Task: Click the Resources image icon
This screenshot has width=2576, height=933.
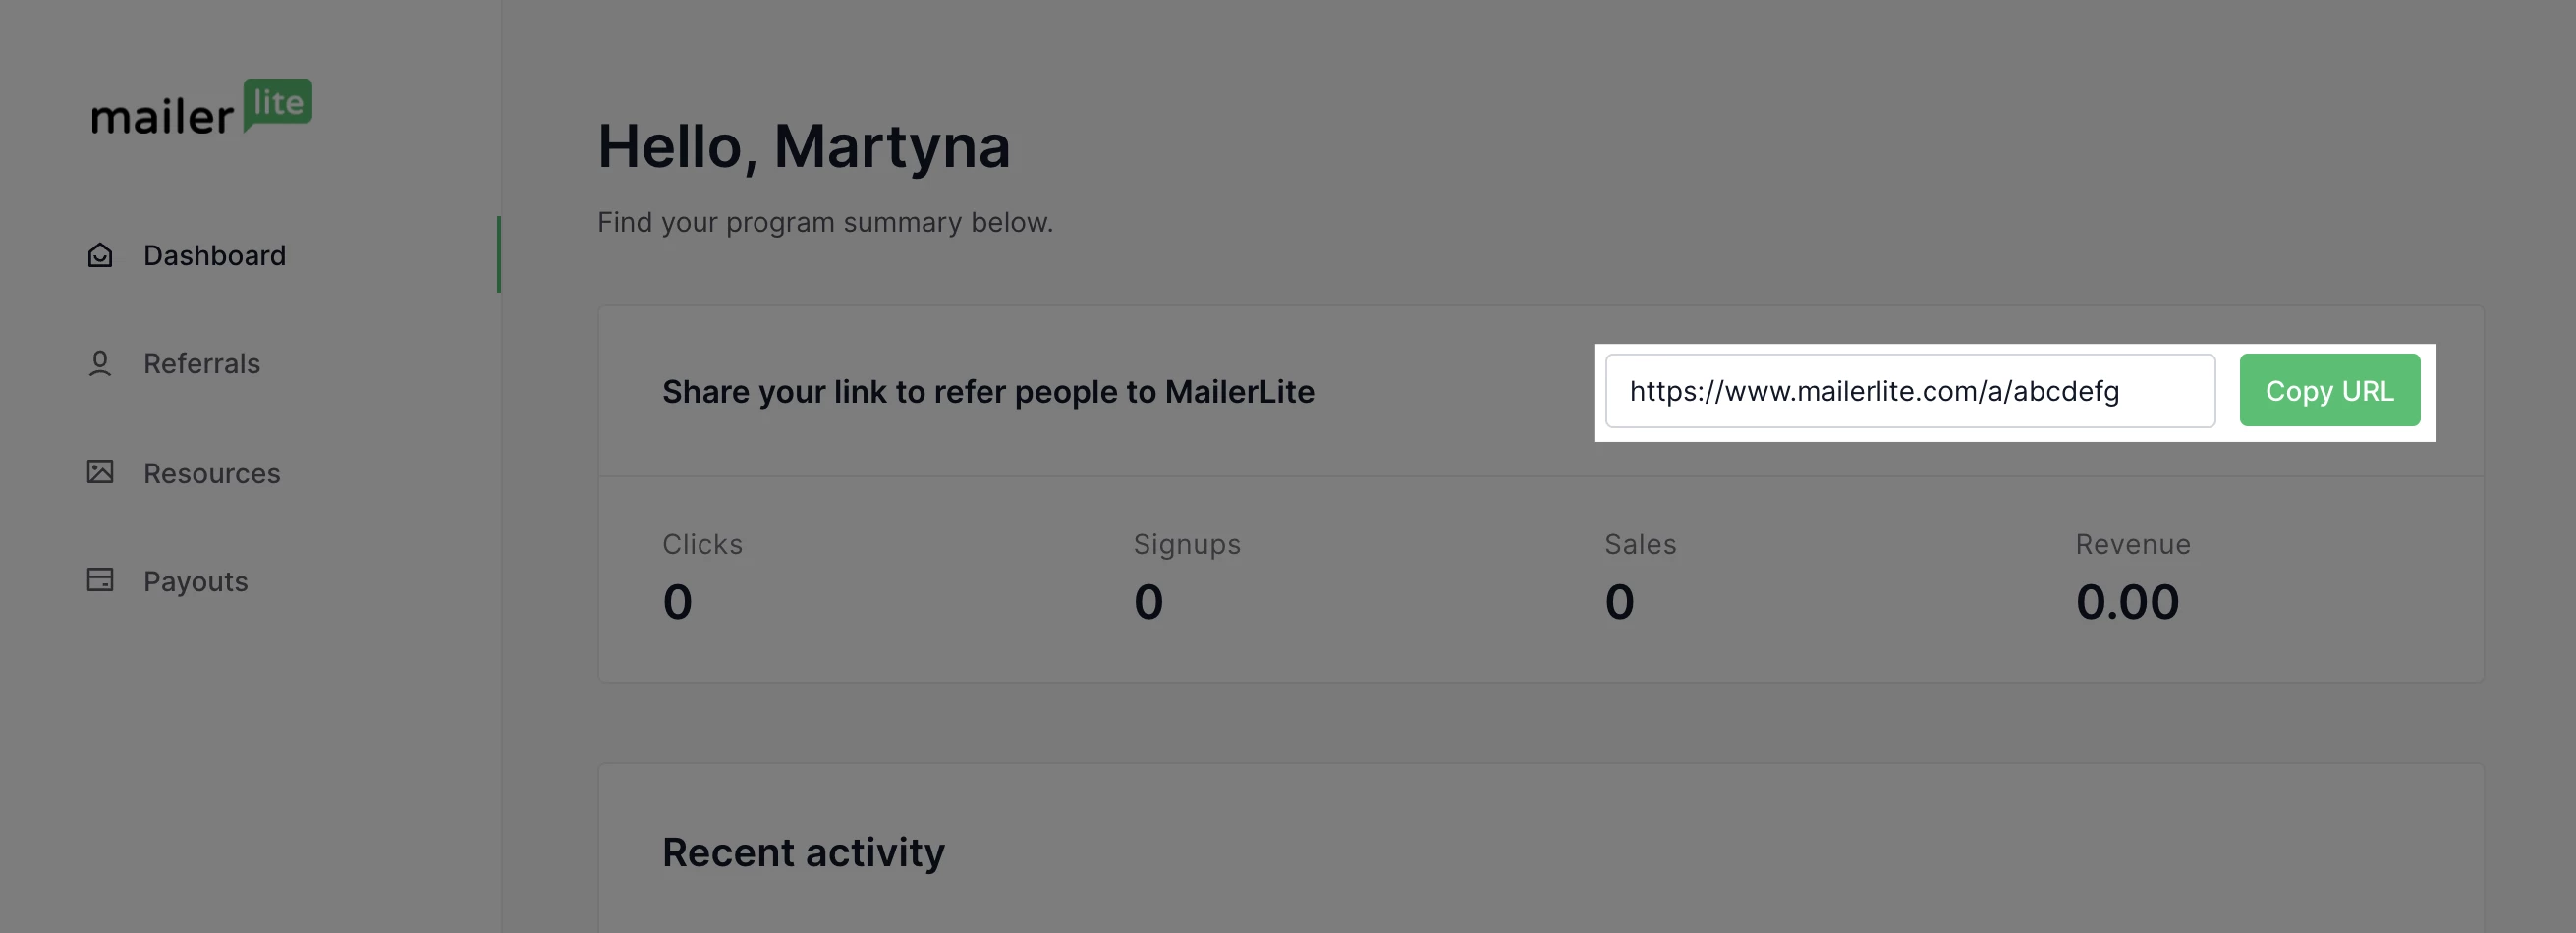Action: tap(100, 472)
